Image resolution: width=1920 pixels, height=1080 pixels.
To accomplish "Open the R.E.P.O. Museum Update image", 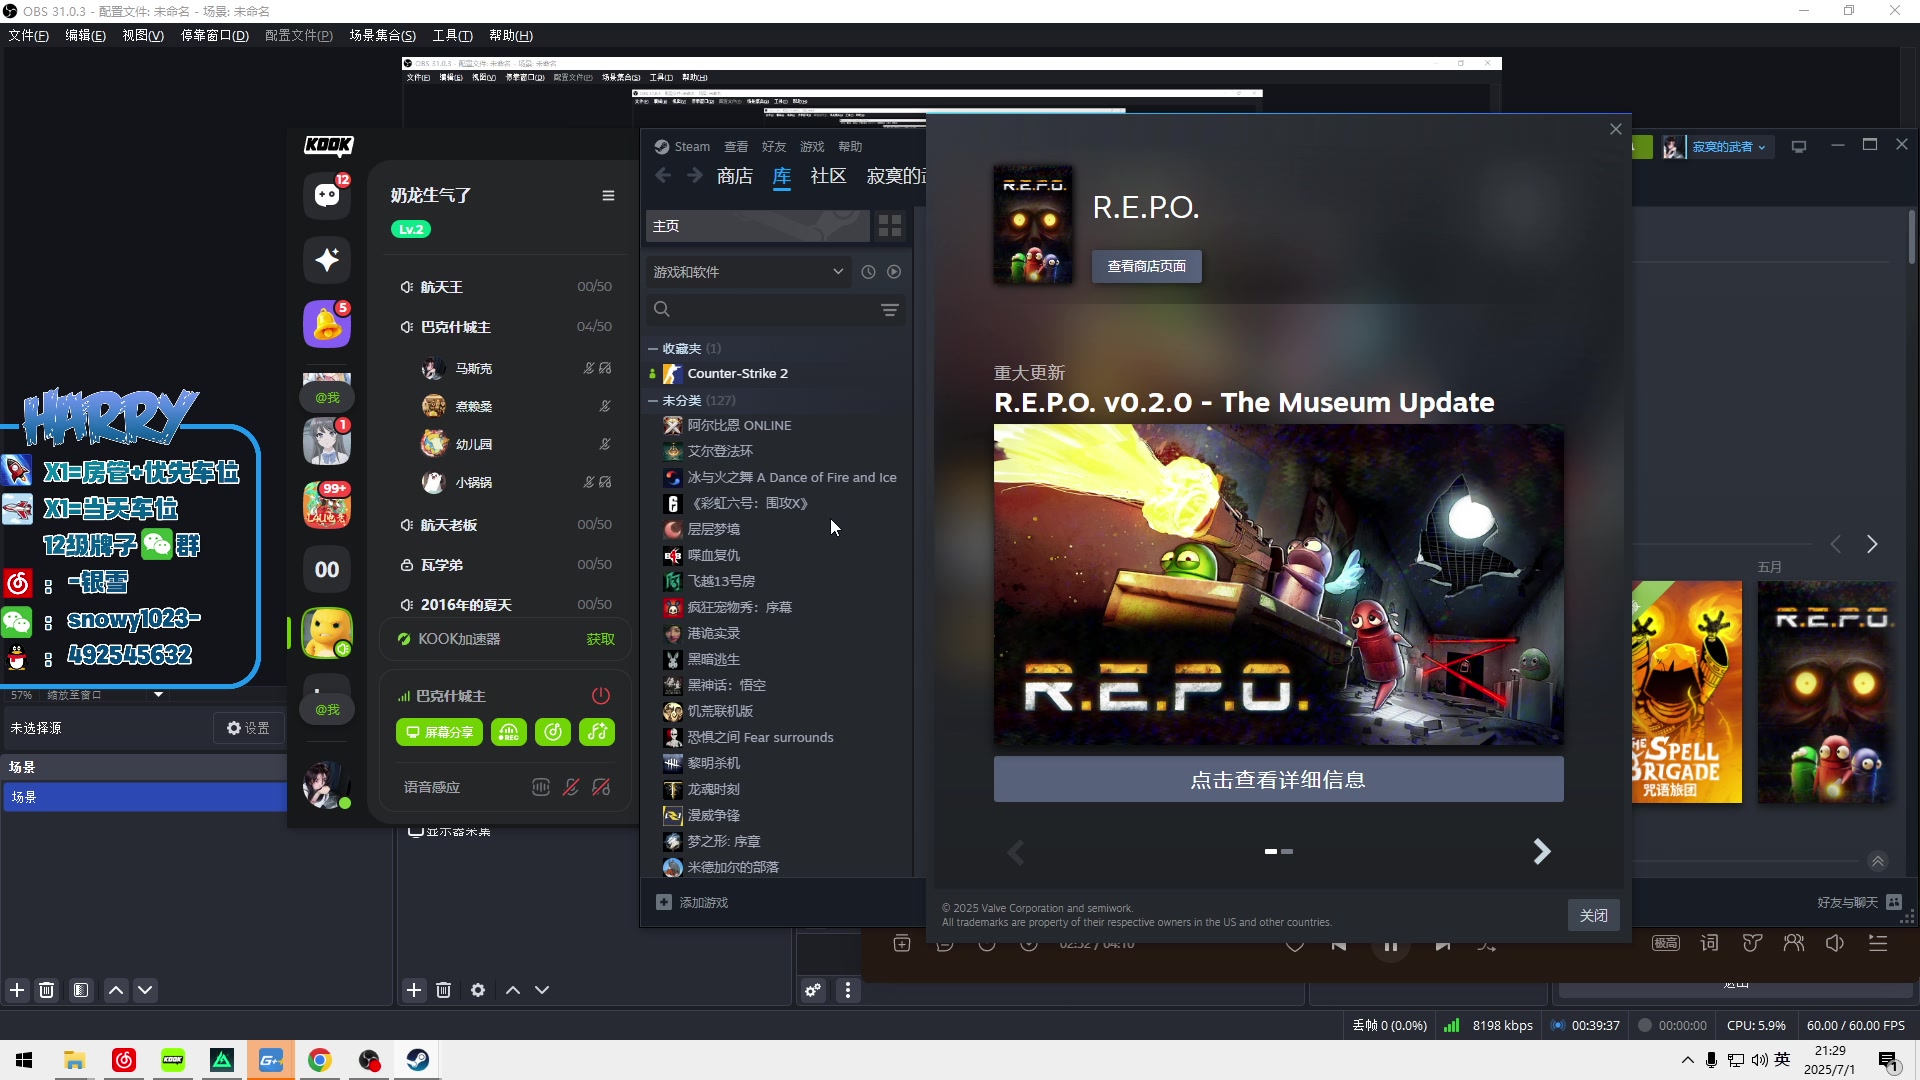I will [1278, 585].
